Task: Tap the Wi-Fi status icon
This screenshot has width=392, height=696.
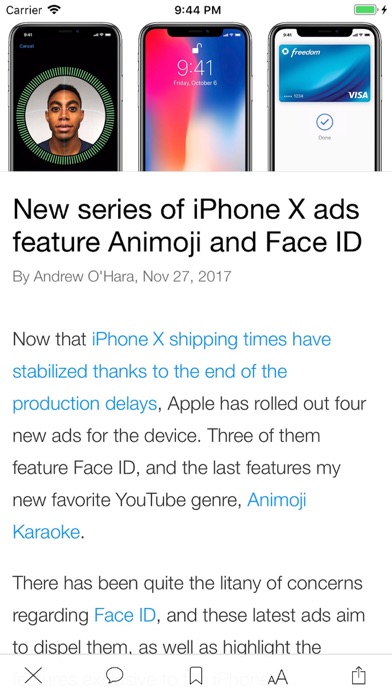Action: [54, 9]
